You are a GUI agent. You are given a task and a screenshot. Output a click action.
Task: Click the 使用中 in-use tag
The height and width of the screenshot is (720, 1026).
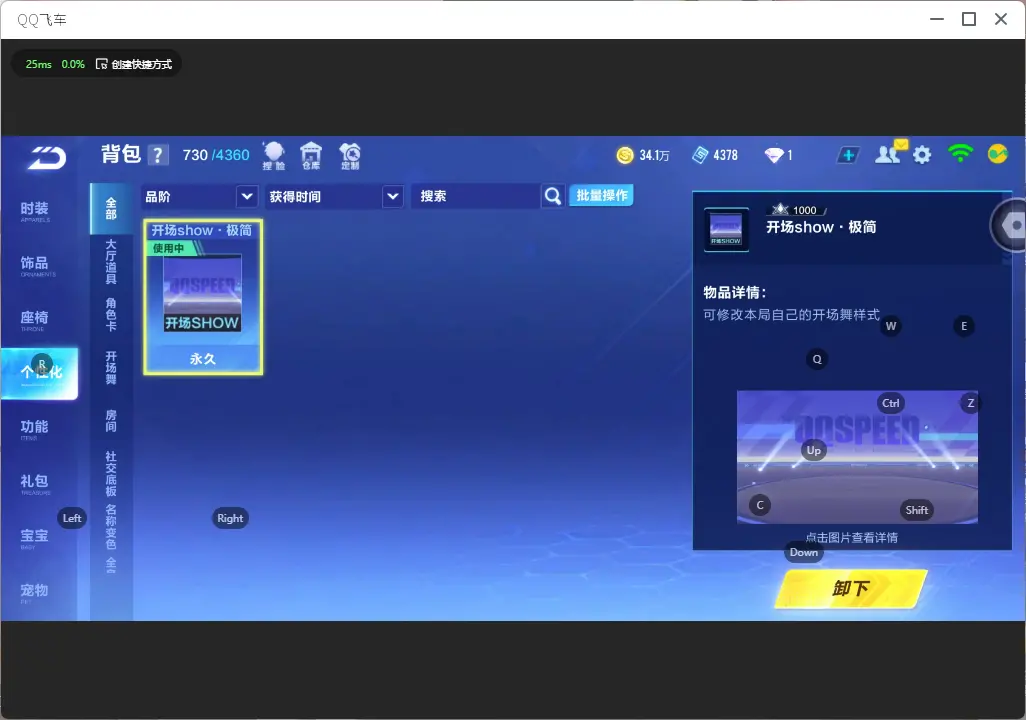[x=173, y=248]
